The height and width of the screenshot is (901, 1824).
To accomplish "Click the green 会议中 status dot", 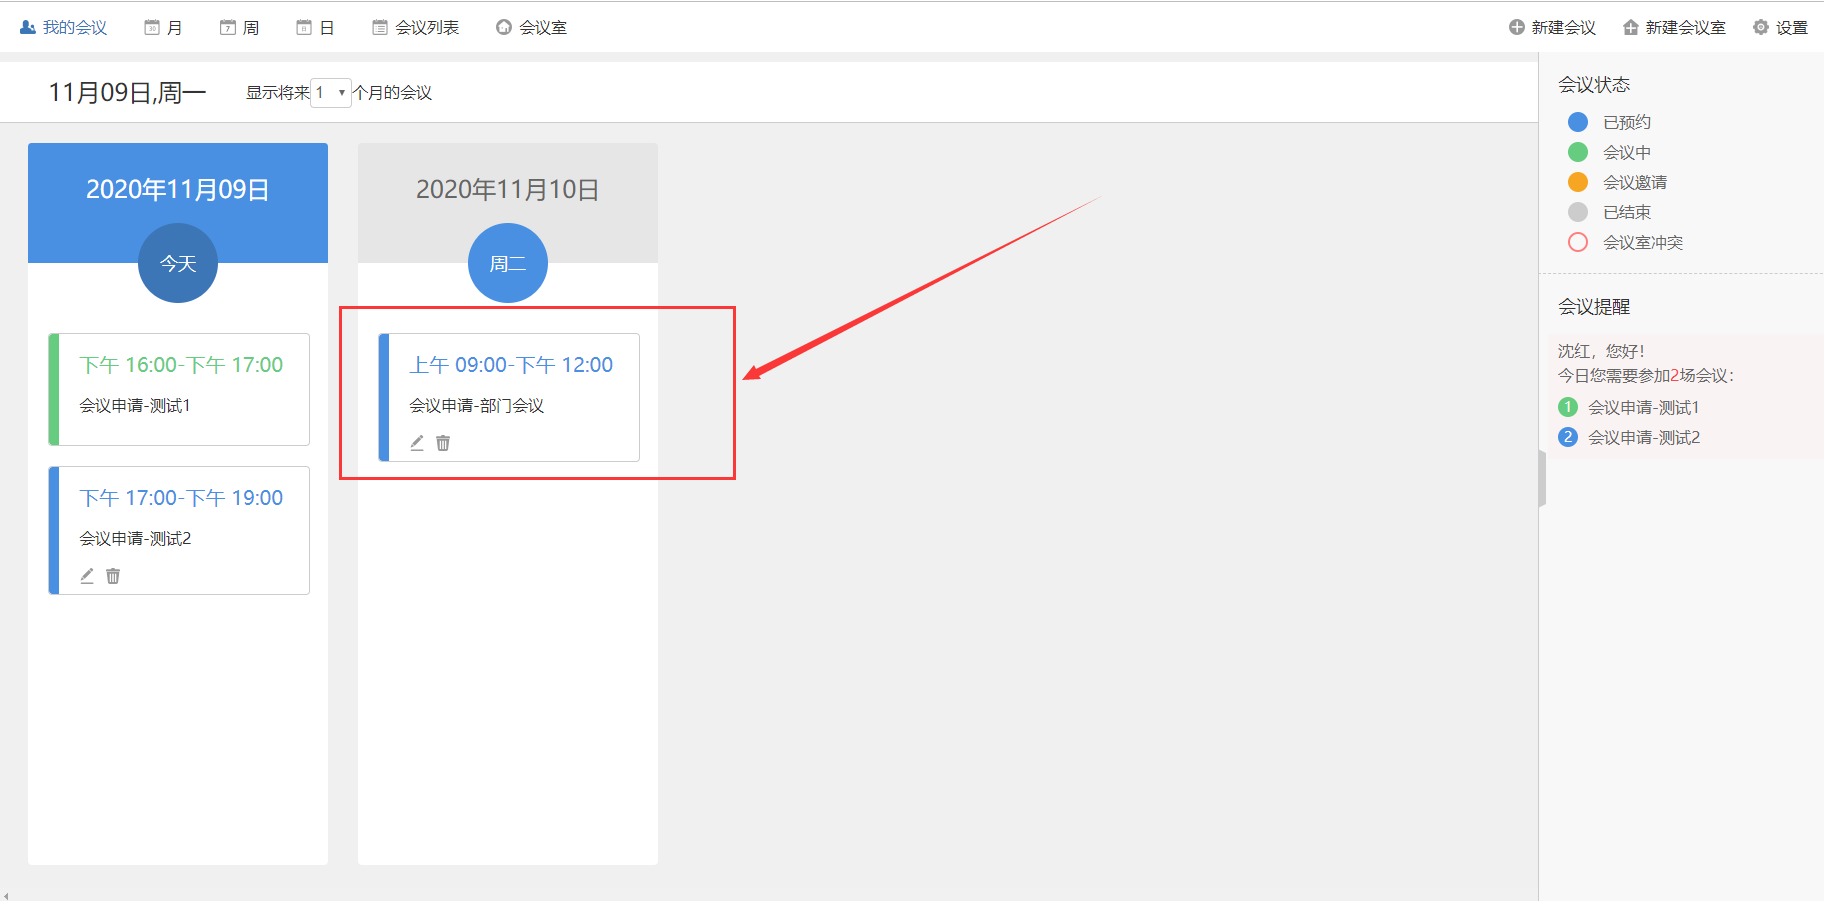I will [x=1578, y=152].
